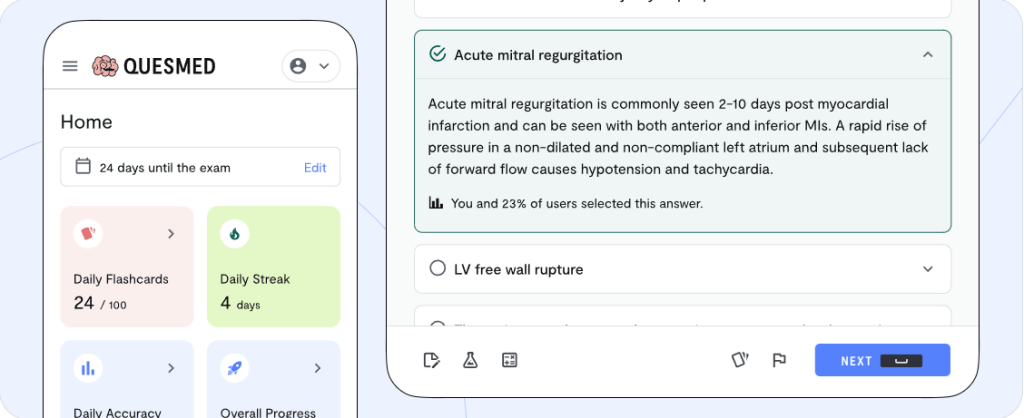The width and height of the screenshot is (1024, 418).
Task: Open the user account dropdown
Action: [310, 66]
